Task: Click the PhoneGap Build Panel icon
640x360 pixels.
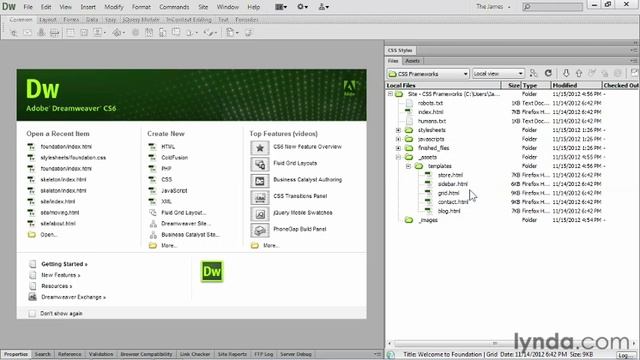Action: [x=260, y=231]
